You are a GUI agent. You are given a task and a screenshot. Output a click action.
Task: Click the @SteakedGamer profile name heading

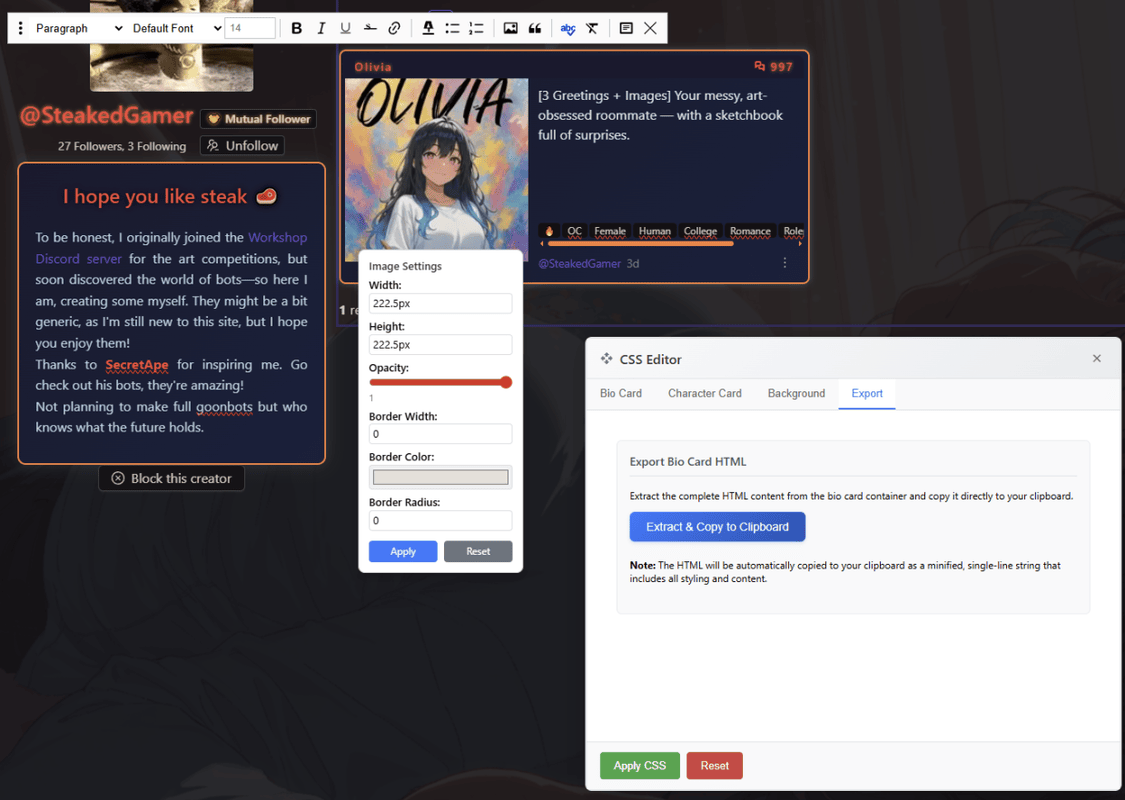tap(107, 116)
